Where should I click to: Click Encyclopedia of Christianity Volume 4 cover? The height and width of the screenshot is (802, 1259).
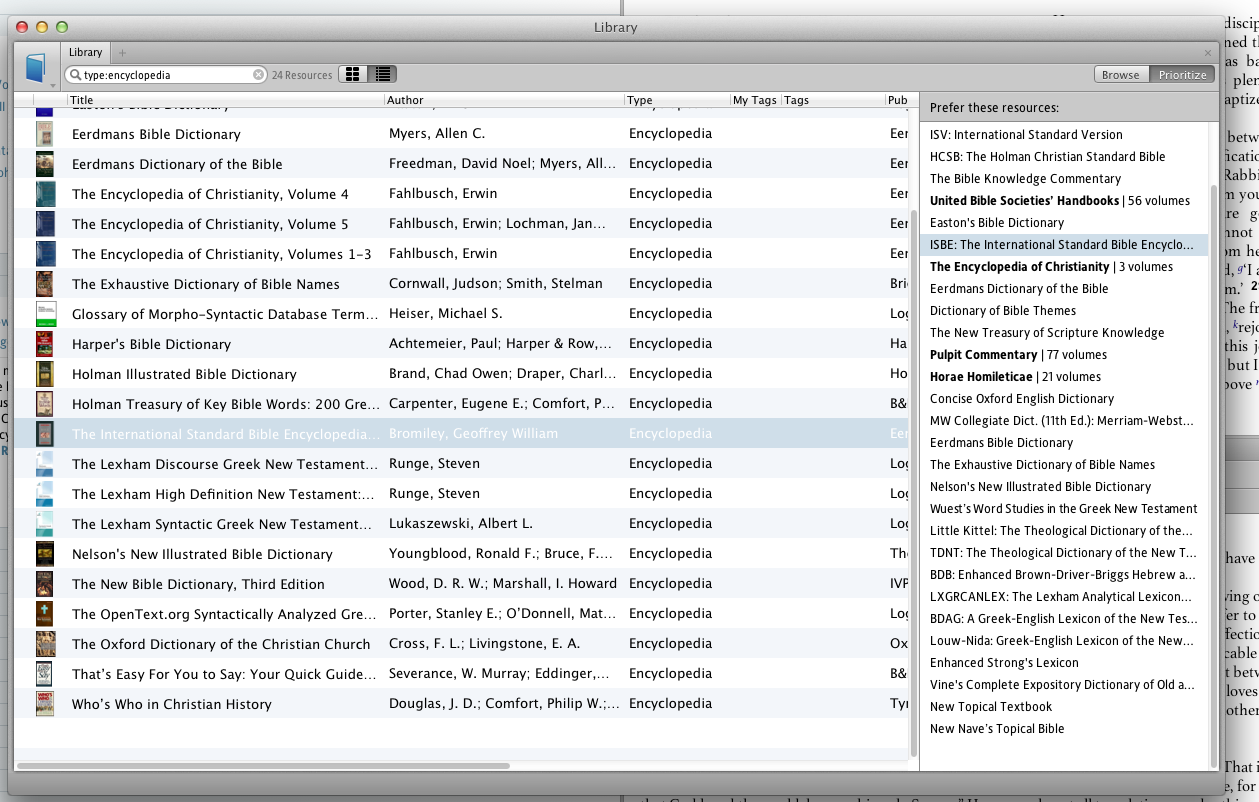(x=45, y=194)
